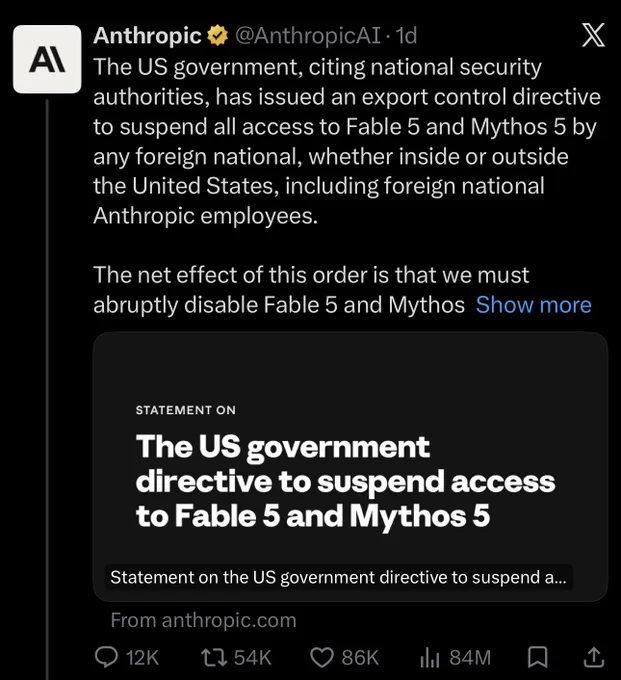Click the X logo

[x=593, y=36]
